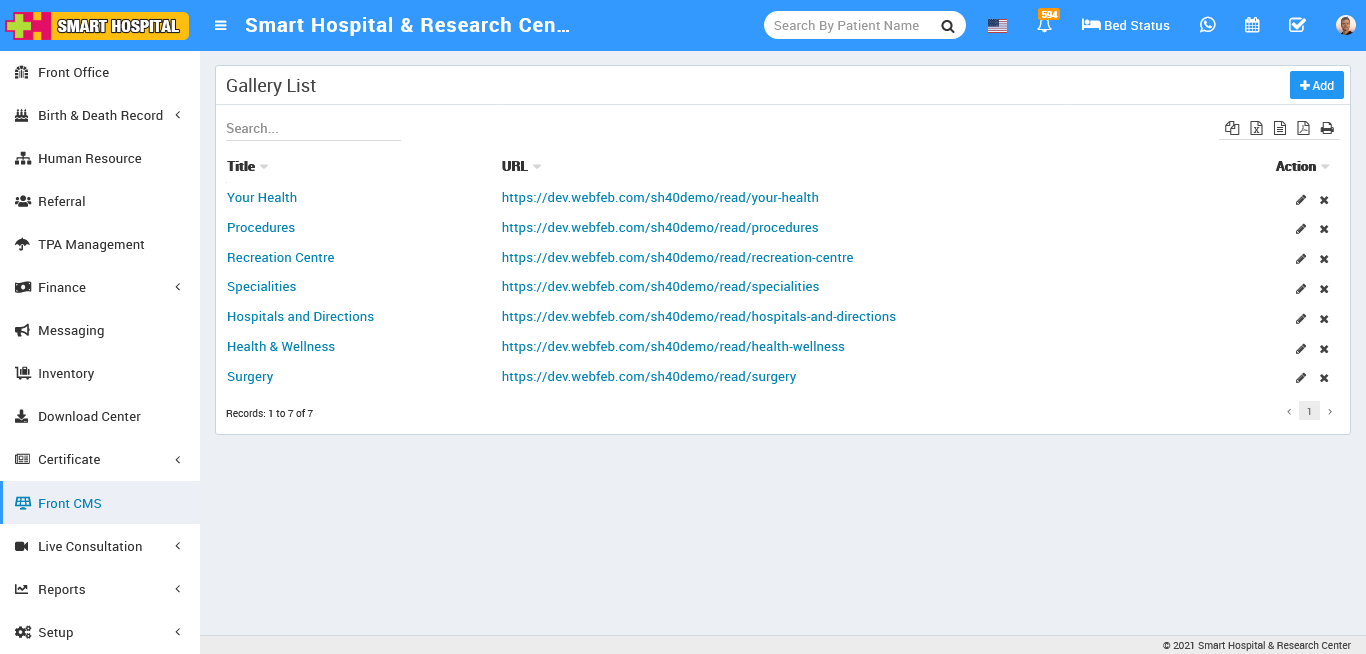Screen dimensions: 1366x654
Task: Open the US flag language selector
Action: pos(997,26)
